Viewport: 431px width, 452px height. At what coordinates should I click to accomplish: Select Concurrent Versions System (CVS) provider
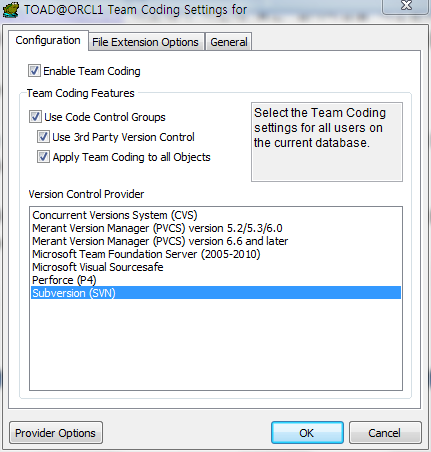[216, 215]
